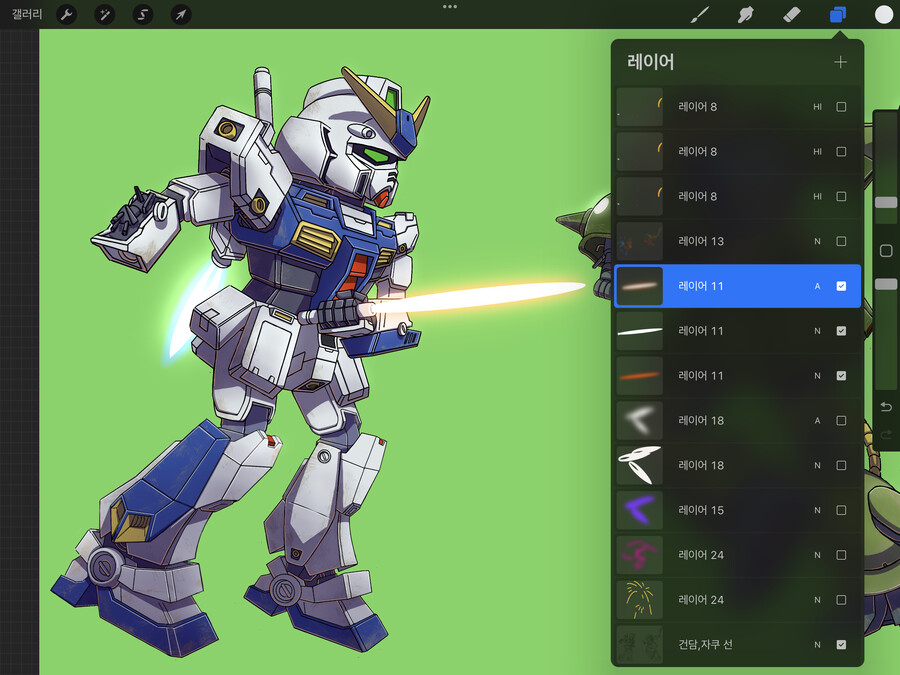Select the layer named 건담,자쿠 선
This screenshot has height=675, width=900.
coord(705,645)
